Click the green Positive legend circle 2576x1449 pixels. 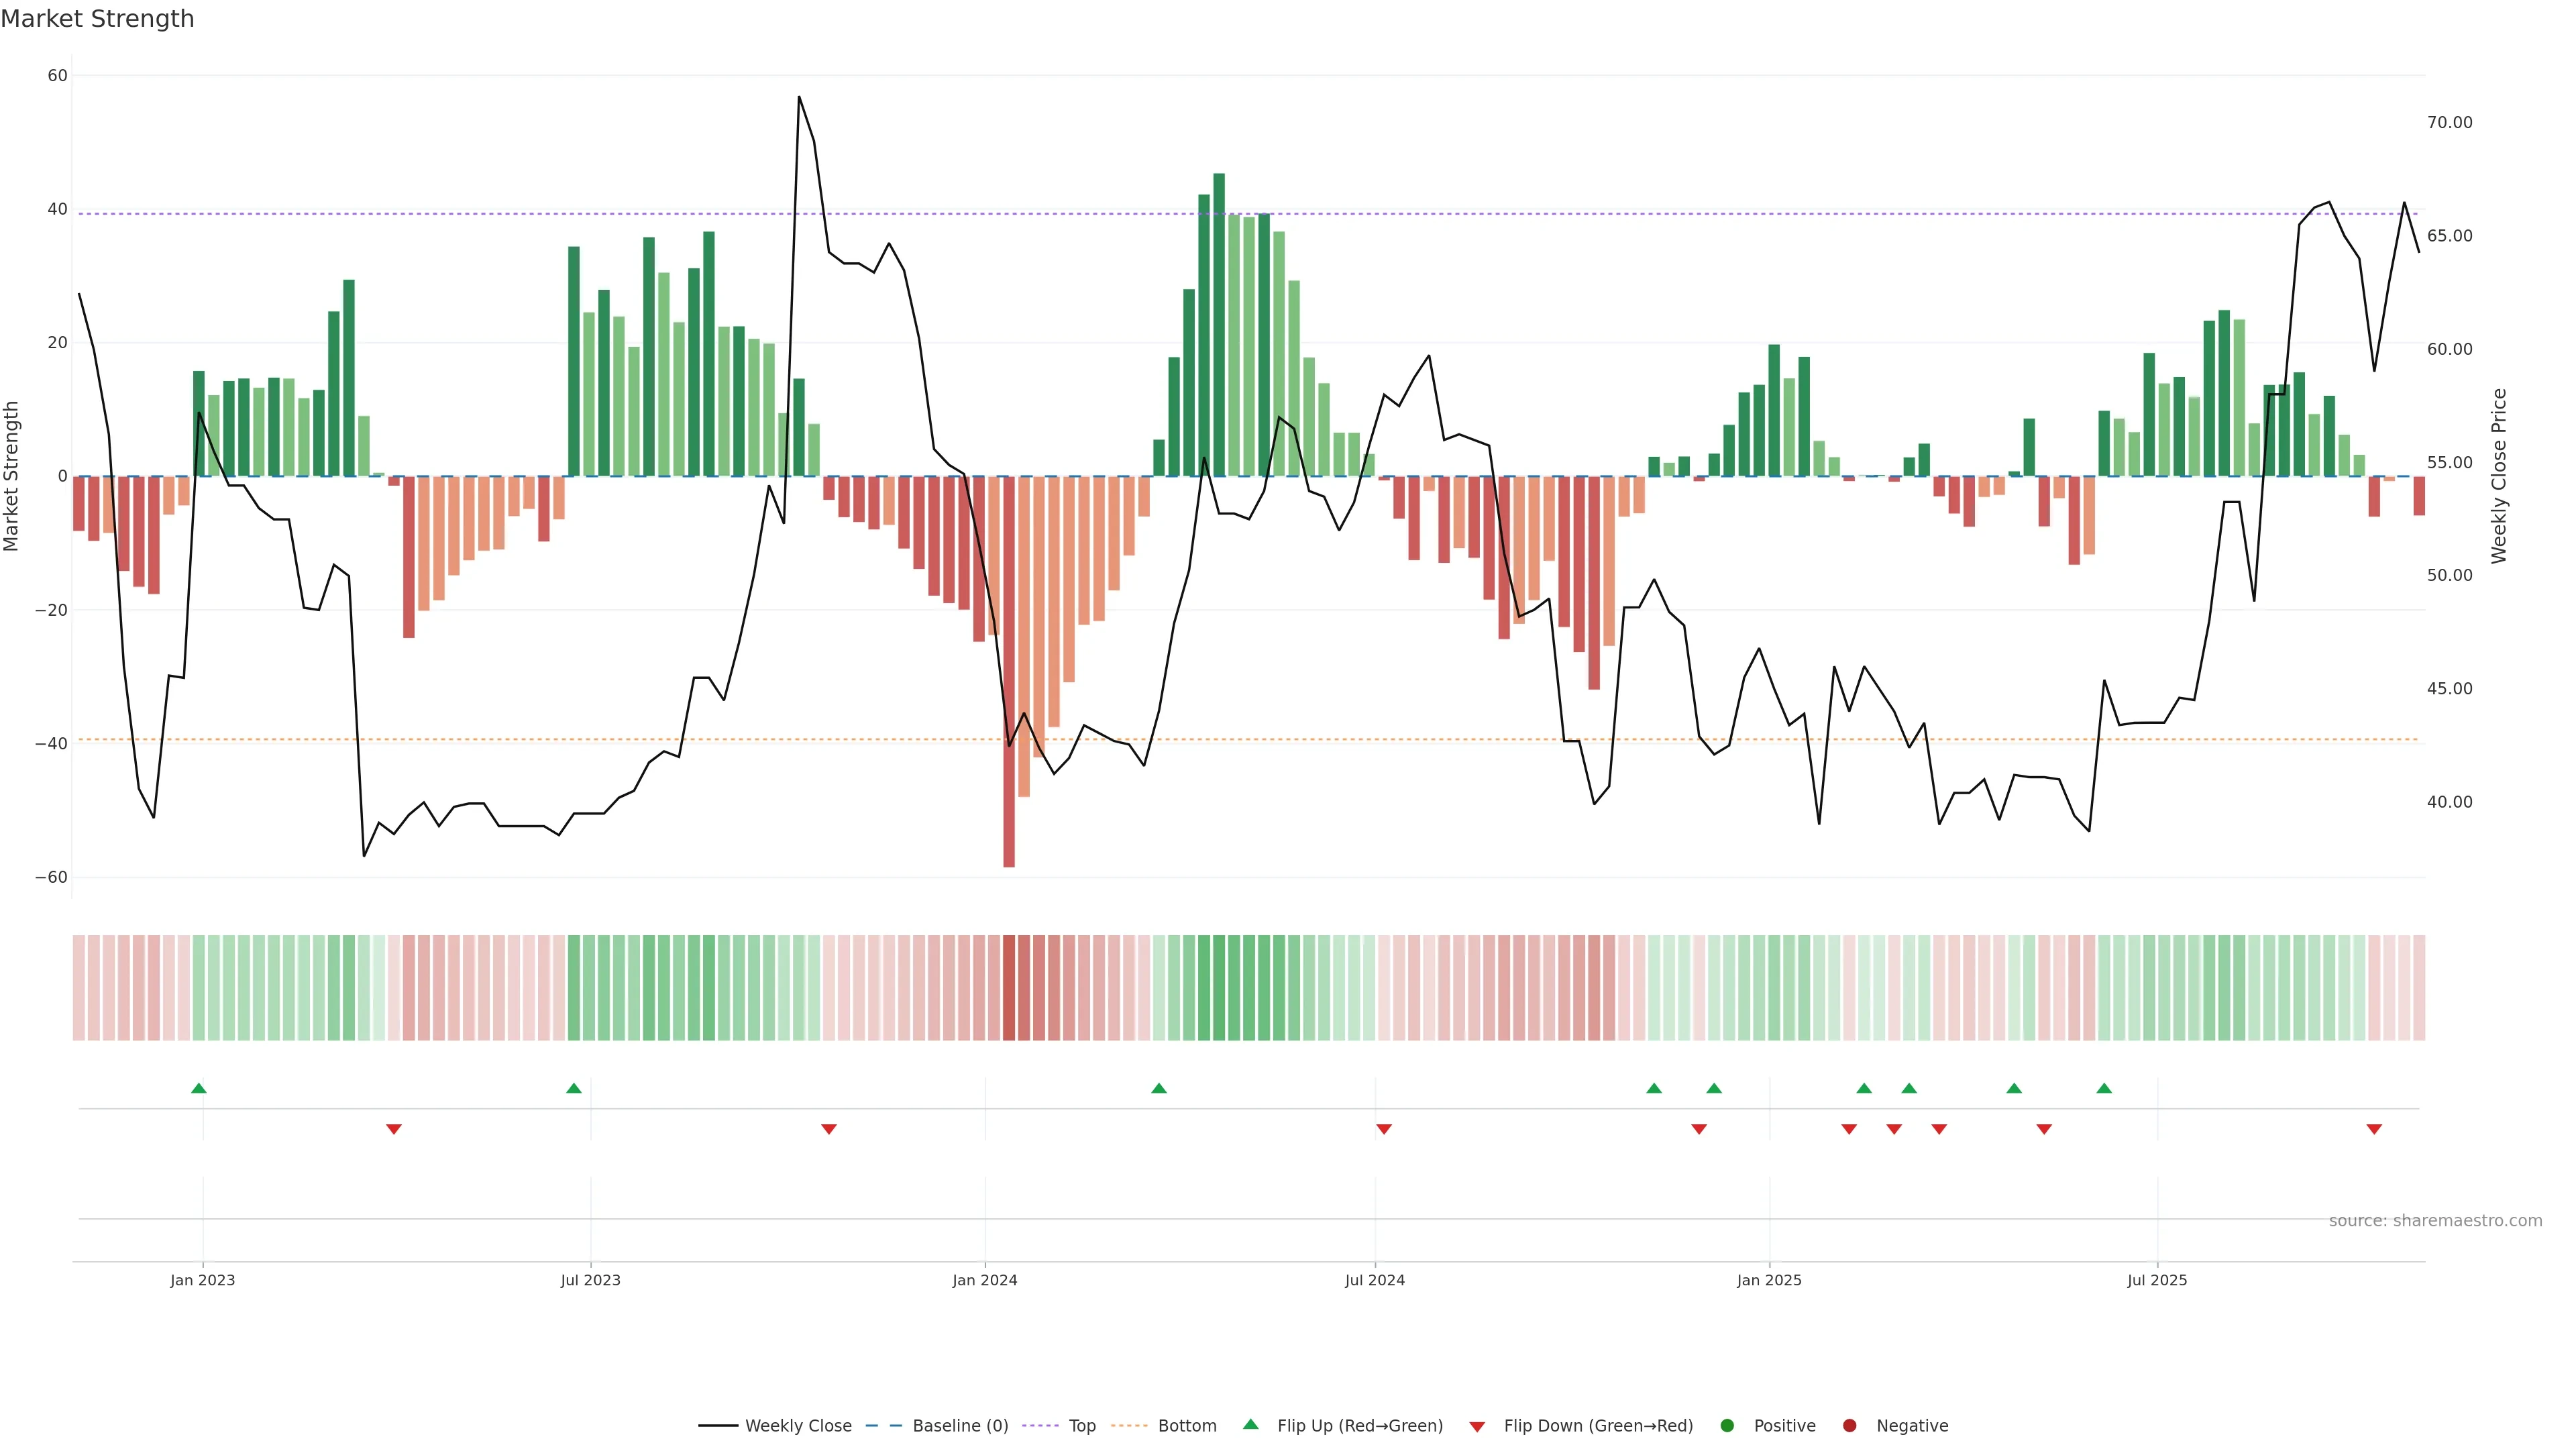pyautogui.click(x=1727, y=1426)
